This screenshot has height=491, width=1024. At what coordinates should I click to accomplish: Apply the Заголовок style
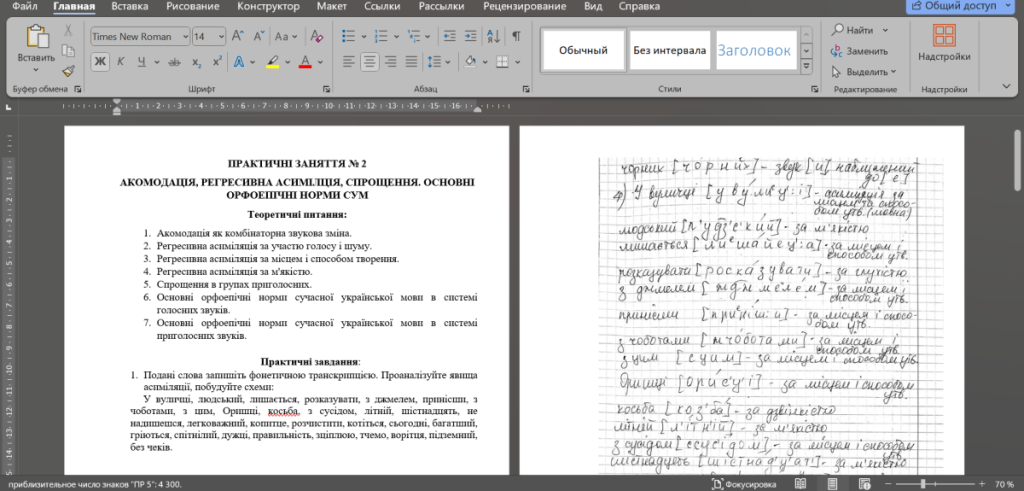[x=753, y=50]
